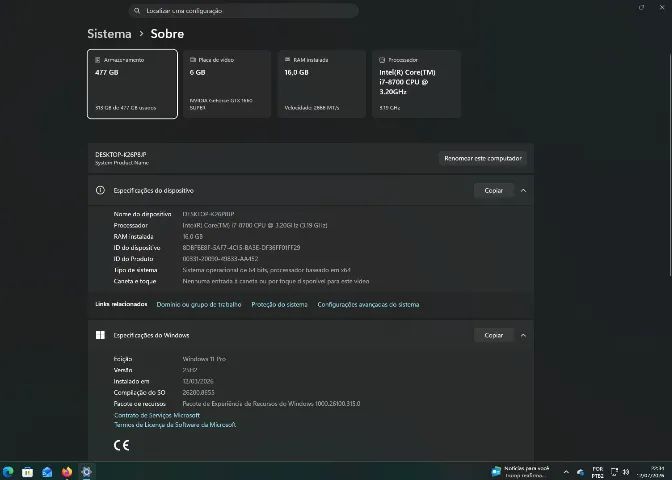Click the RAM instalada chip icon
The height and width of the screenshot is (480, 672).
288,60
